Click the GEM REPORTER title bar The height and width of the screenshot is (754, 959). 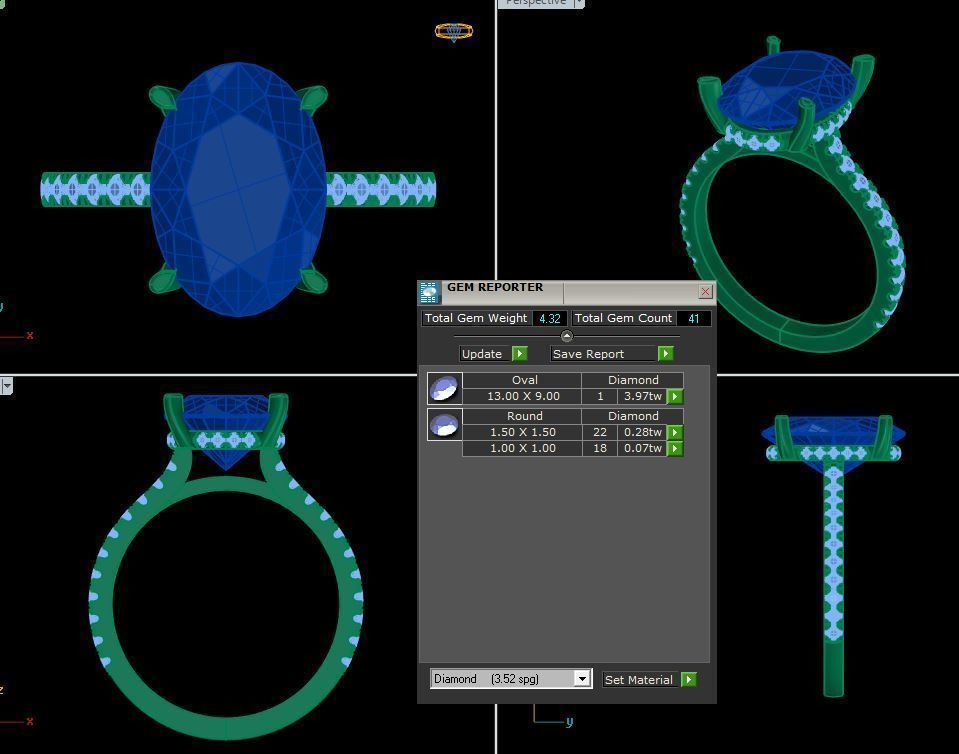pyautogui.click(x=569, y=292)
